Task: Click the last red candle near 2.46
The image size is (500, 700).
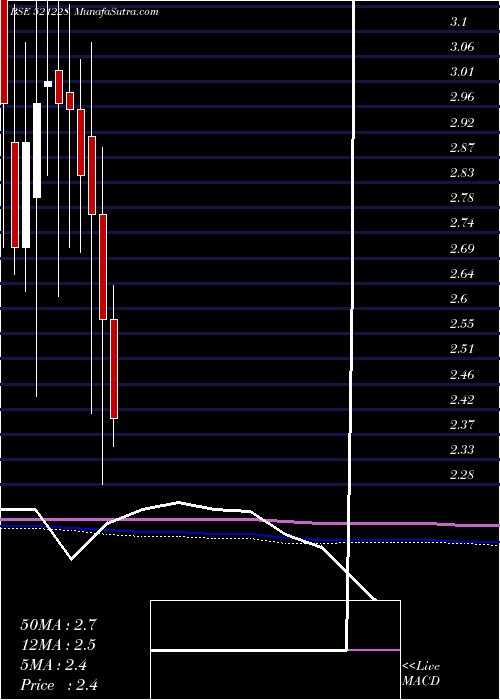Action: 114,369
